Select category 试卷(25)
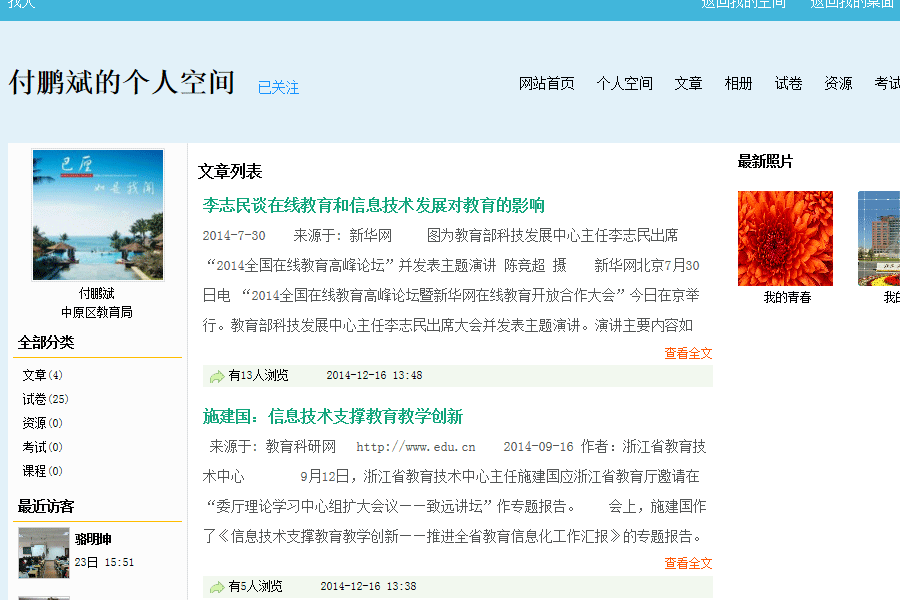The height and width of the screenshot is (600, 900). 45,400
